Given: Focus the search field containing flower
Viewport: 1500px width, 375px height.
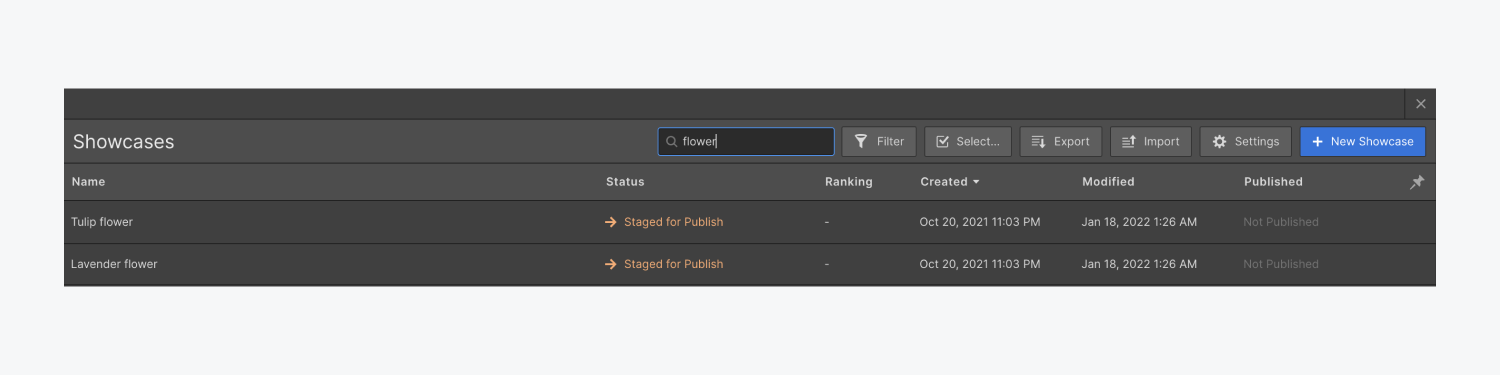Looking at the screenshot, I should (746, 142).
